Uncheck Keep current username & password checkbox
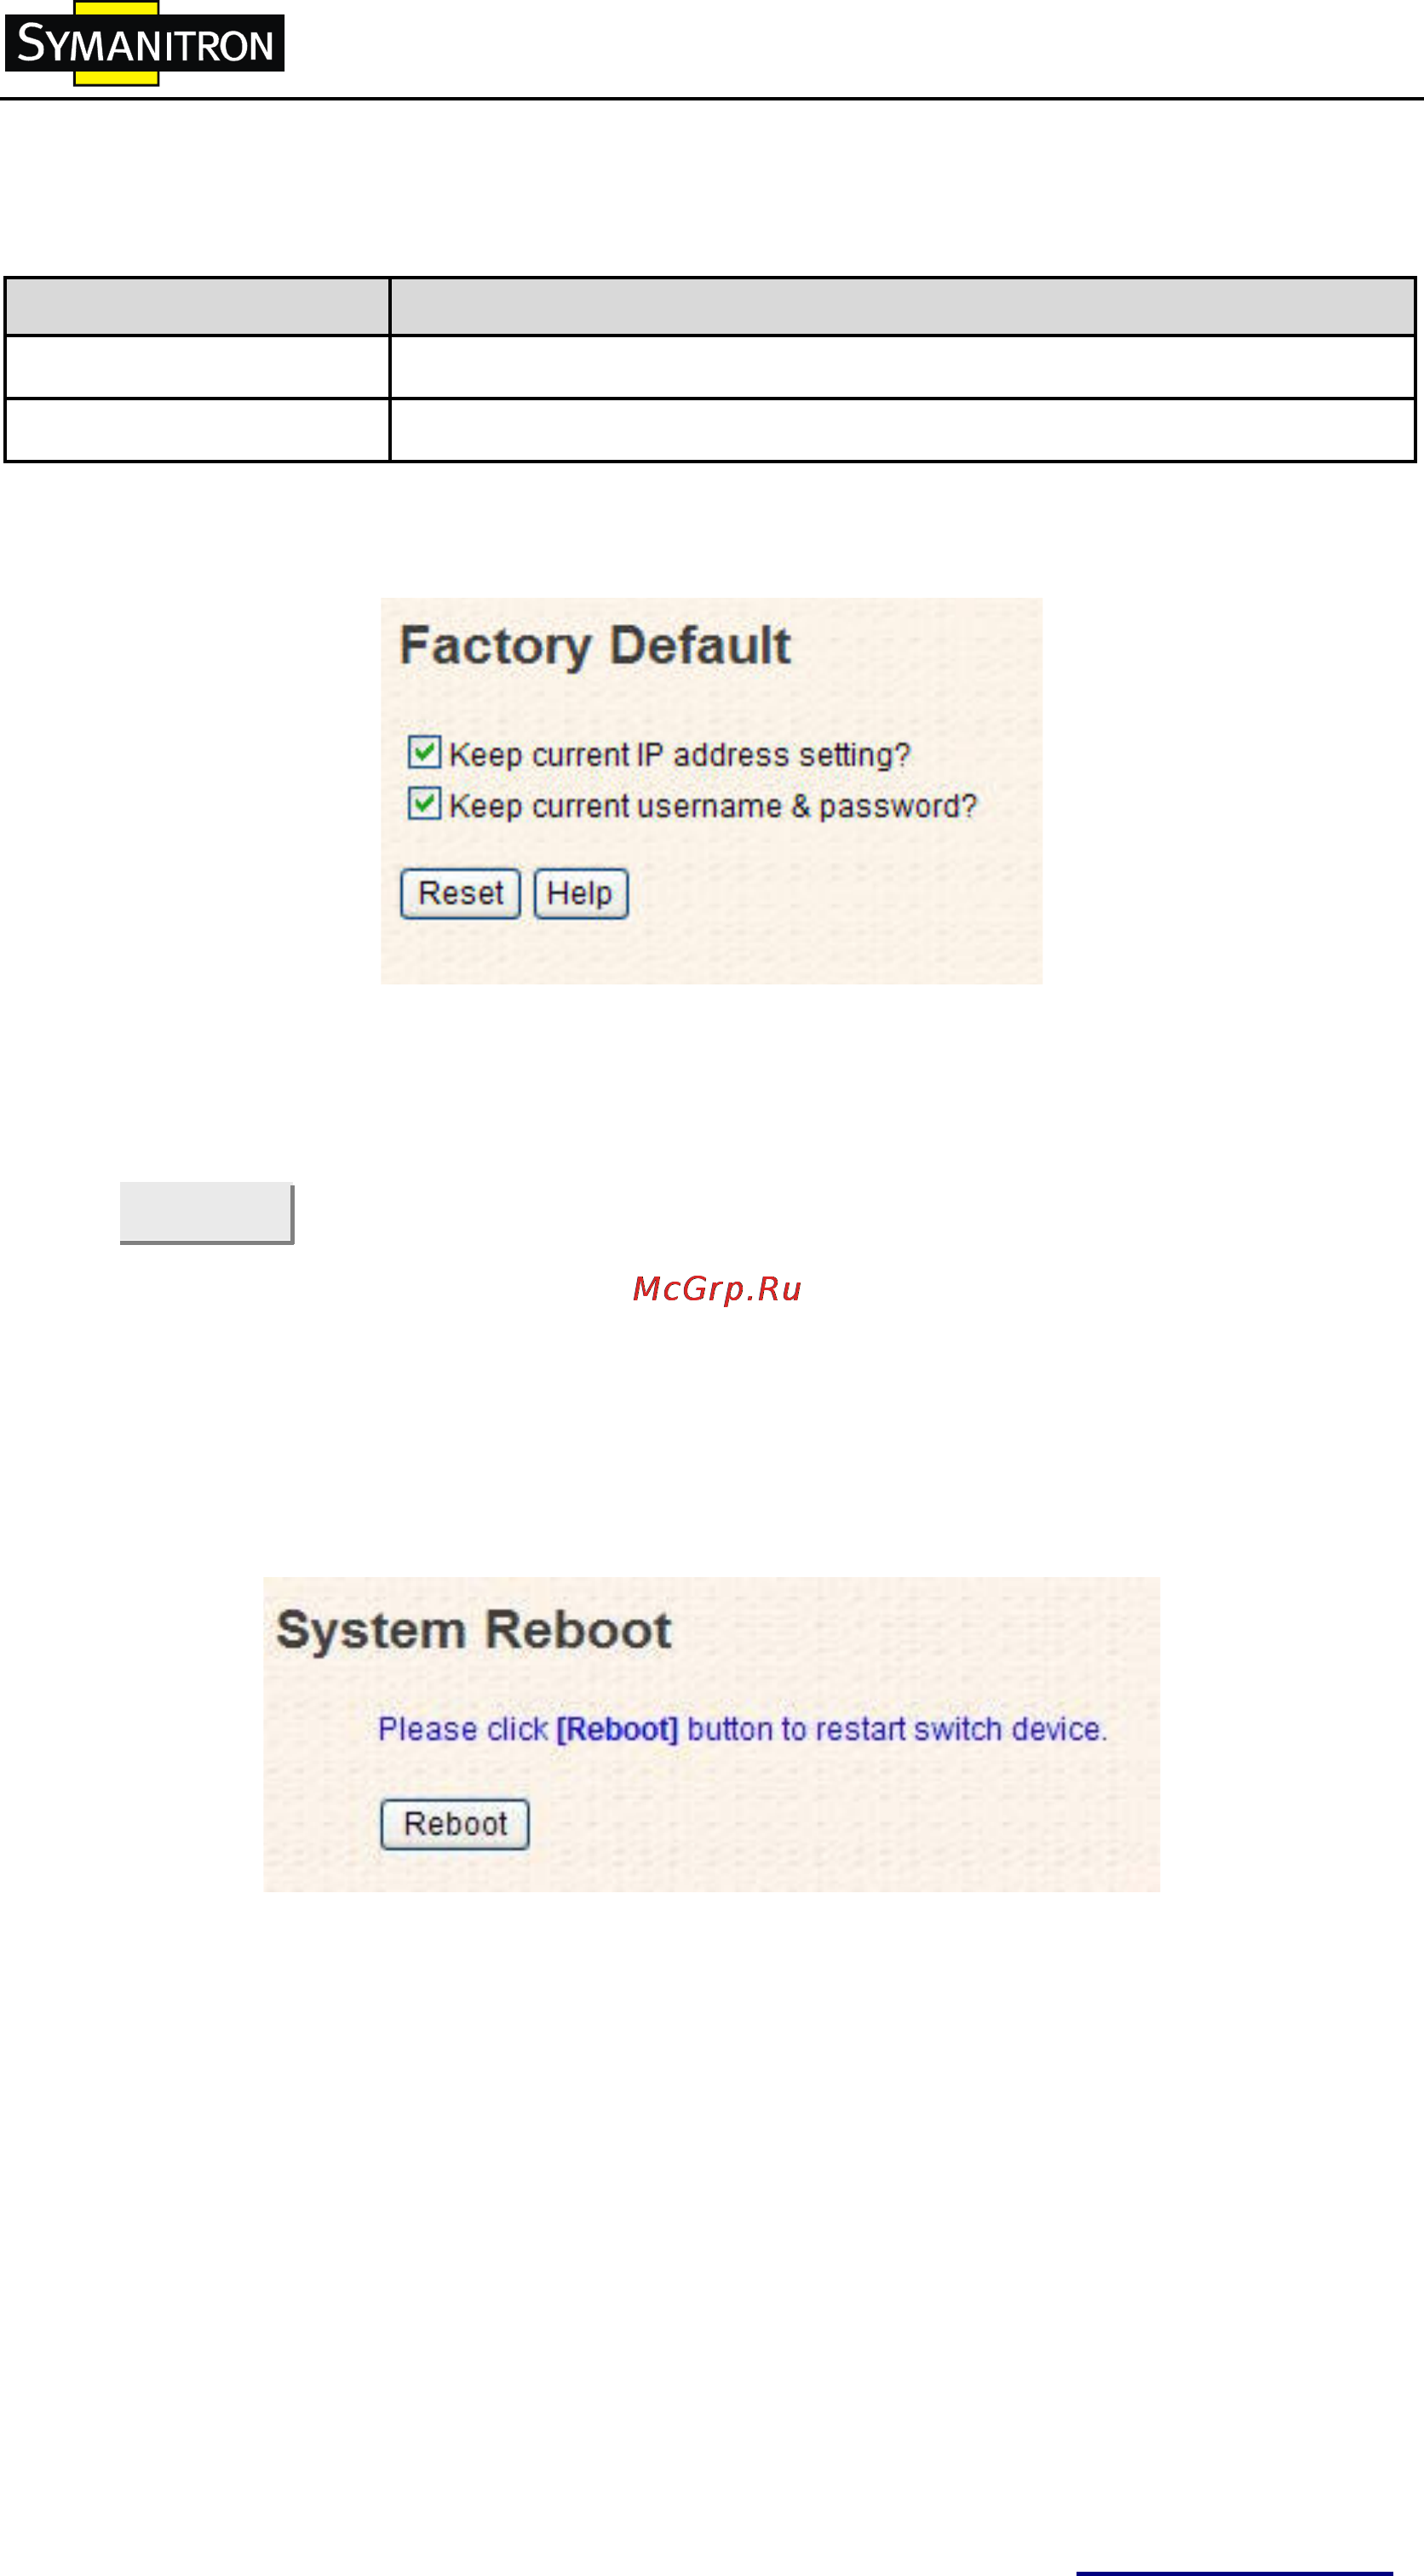Viewport: 1424px width, 2576px height. click(424, 803)
